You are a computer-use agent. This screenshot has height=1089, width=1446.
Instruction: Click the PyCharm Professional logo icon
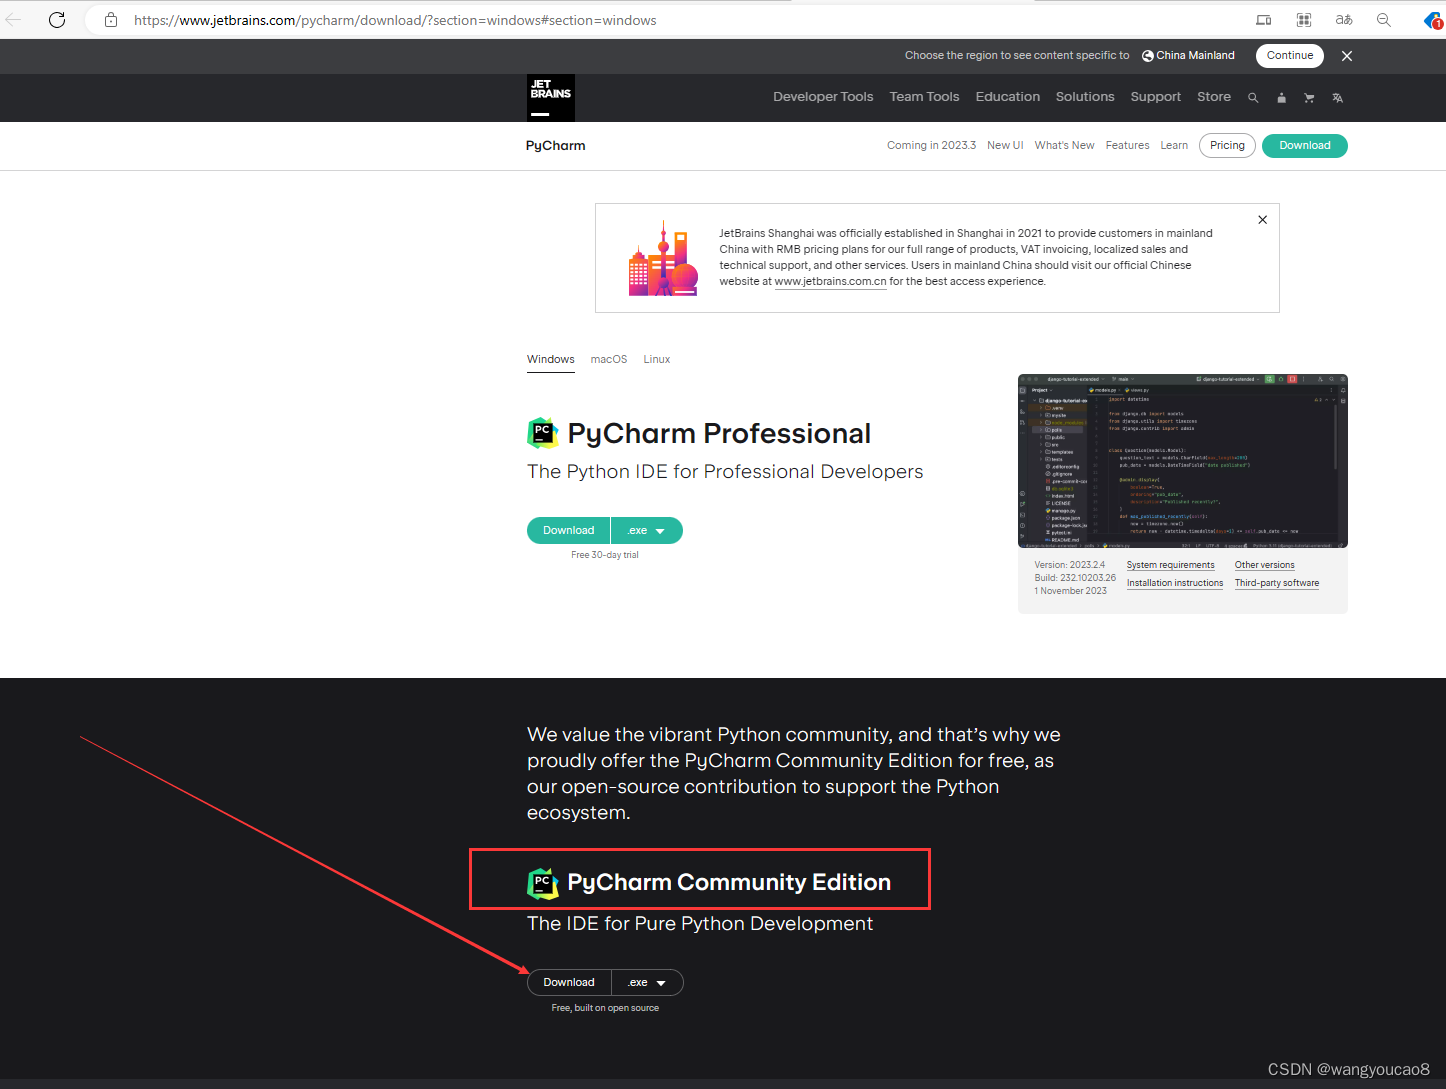click(542, 432)
